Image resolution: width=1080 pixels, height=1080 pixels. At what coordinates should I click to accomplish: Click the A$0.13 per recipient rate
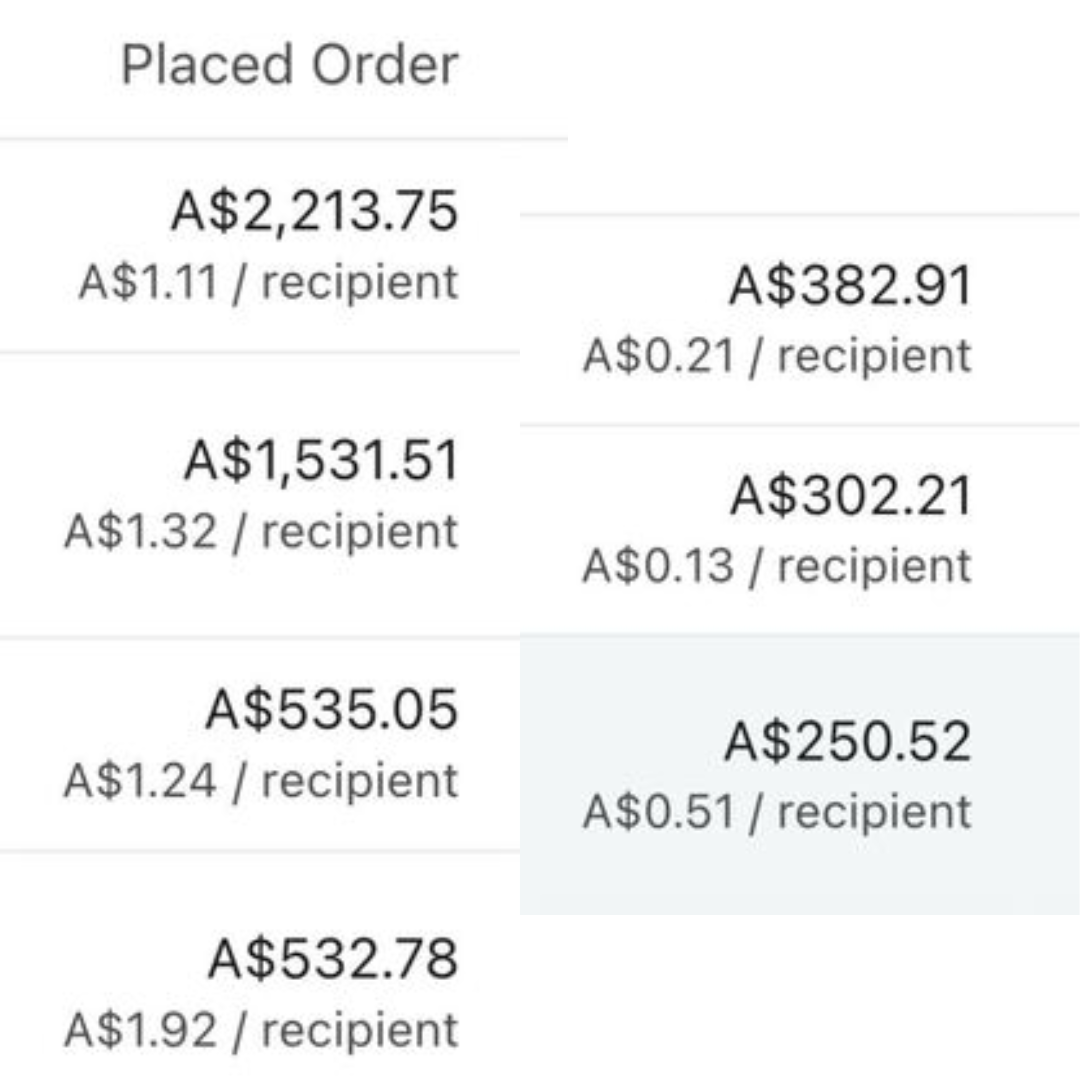click(x=776, y=566)
